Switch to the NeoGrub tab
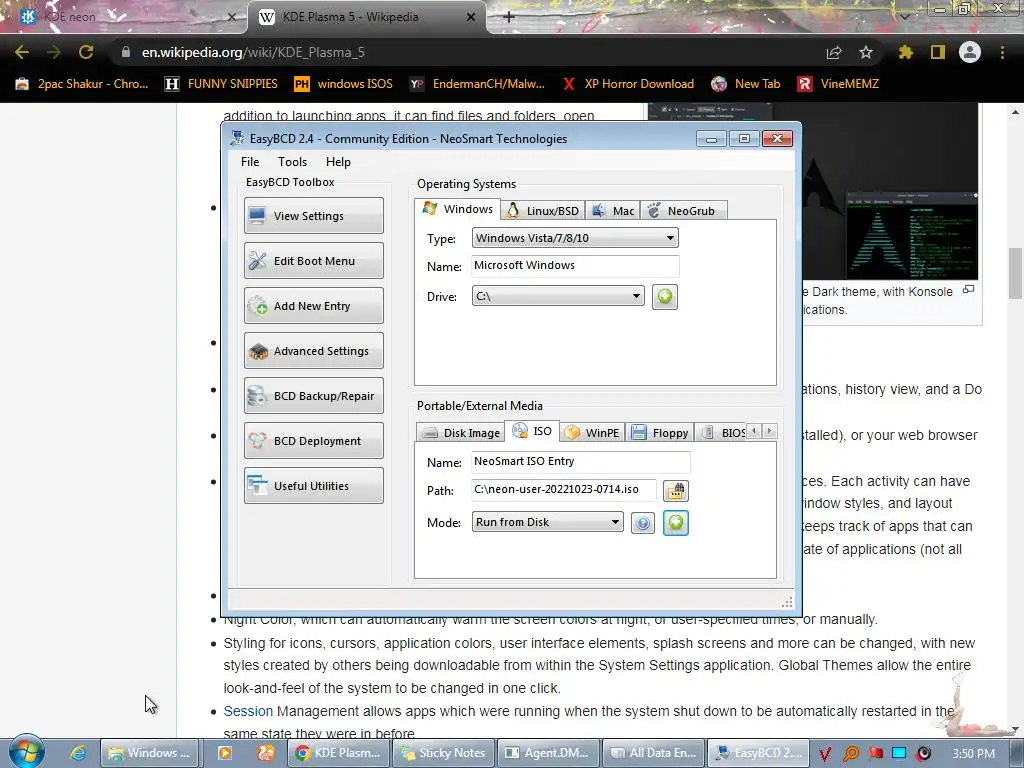 [683, 210]
